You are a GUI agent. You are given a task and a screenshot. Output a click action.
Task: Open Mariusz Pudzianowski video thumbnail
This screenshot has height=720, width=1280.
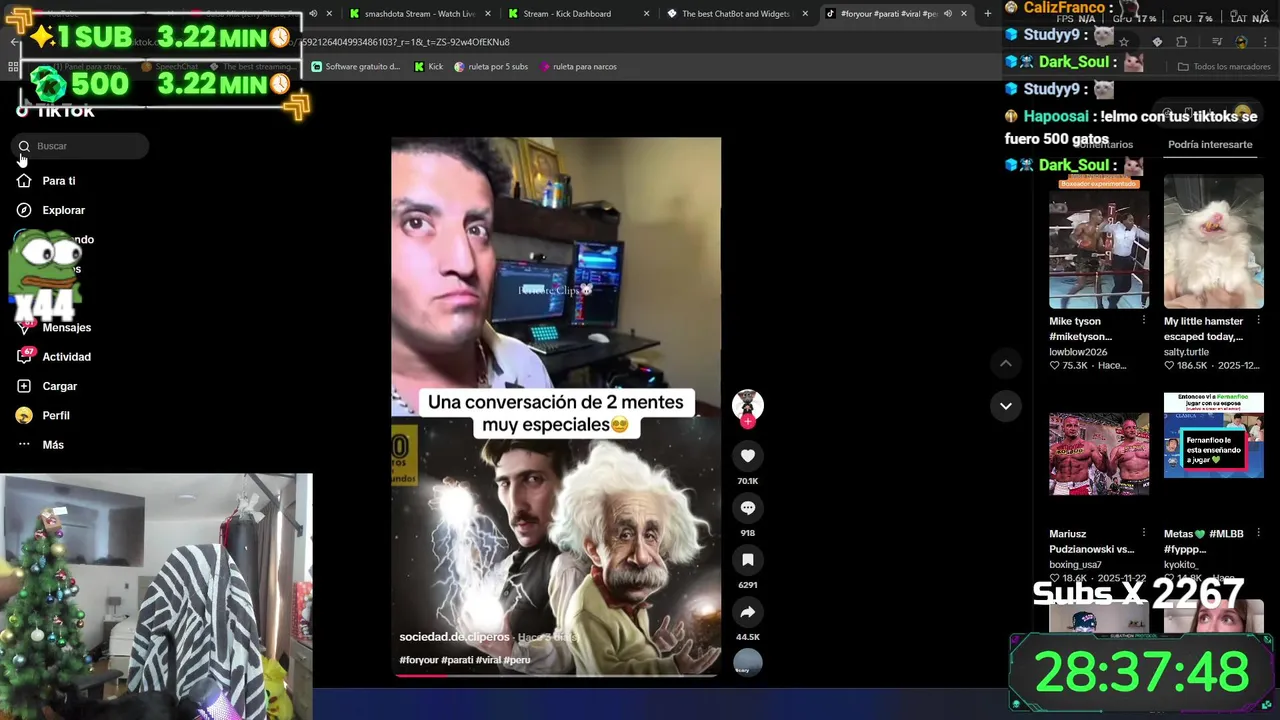point(1099,454)
